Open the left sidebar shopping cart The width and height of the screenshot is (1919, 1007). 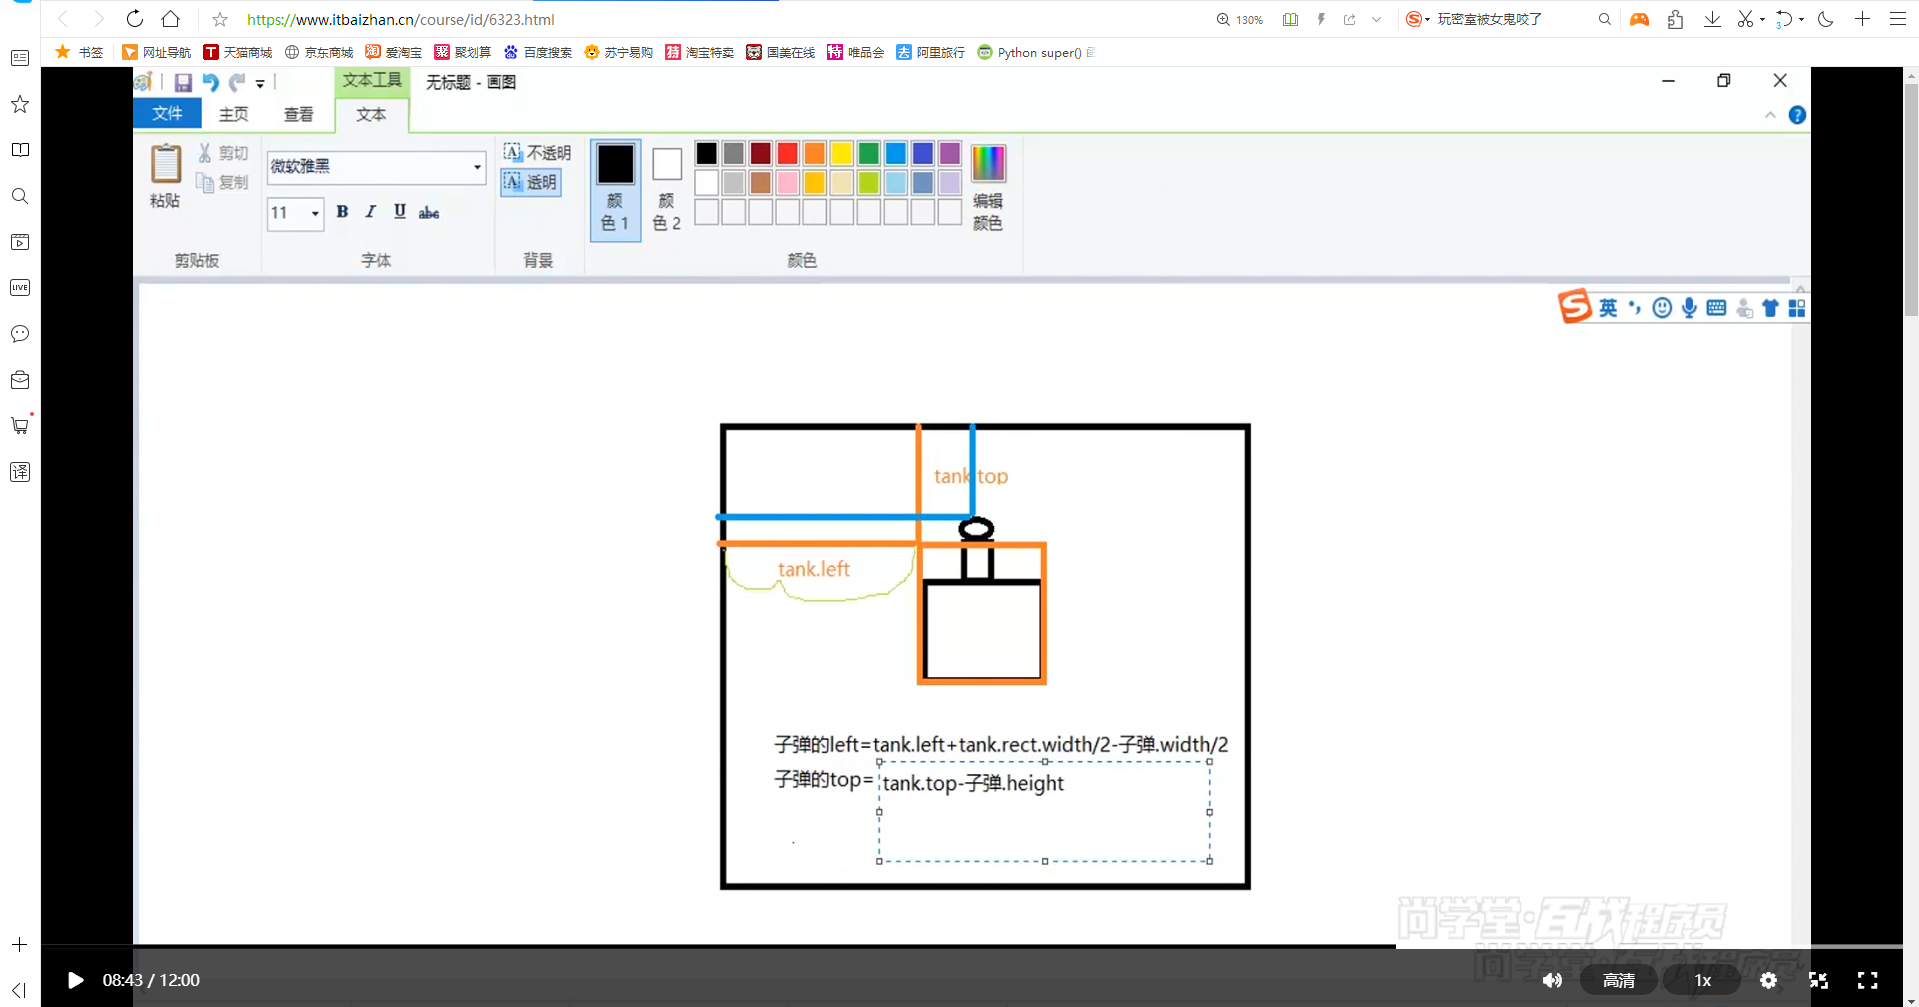20,425
